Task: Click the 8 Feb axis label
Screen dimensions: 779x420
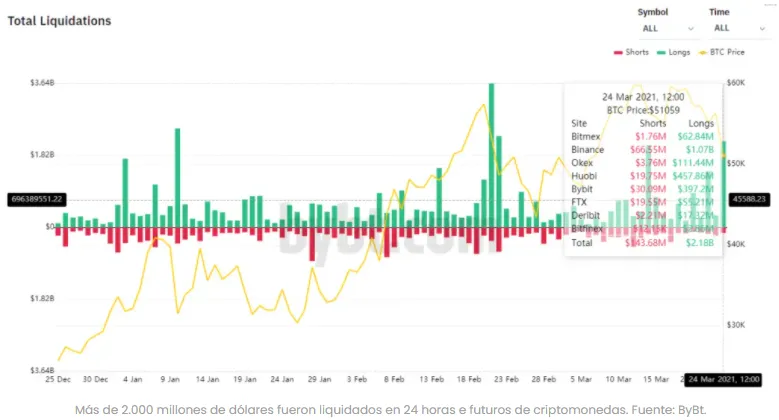Action: (x=394, y=379)
